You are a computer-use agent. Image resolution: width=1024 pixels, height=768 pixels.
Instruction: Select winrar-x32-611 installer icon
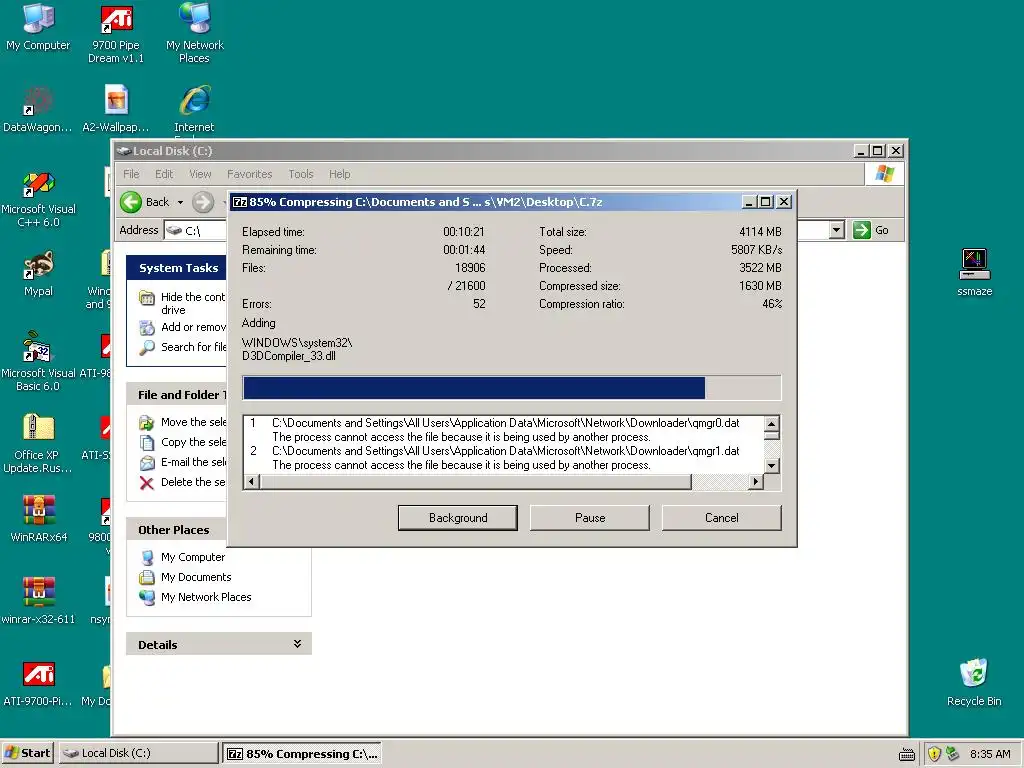(38, 601)
